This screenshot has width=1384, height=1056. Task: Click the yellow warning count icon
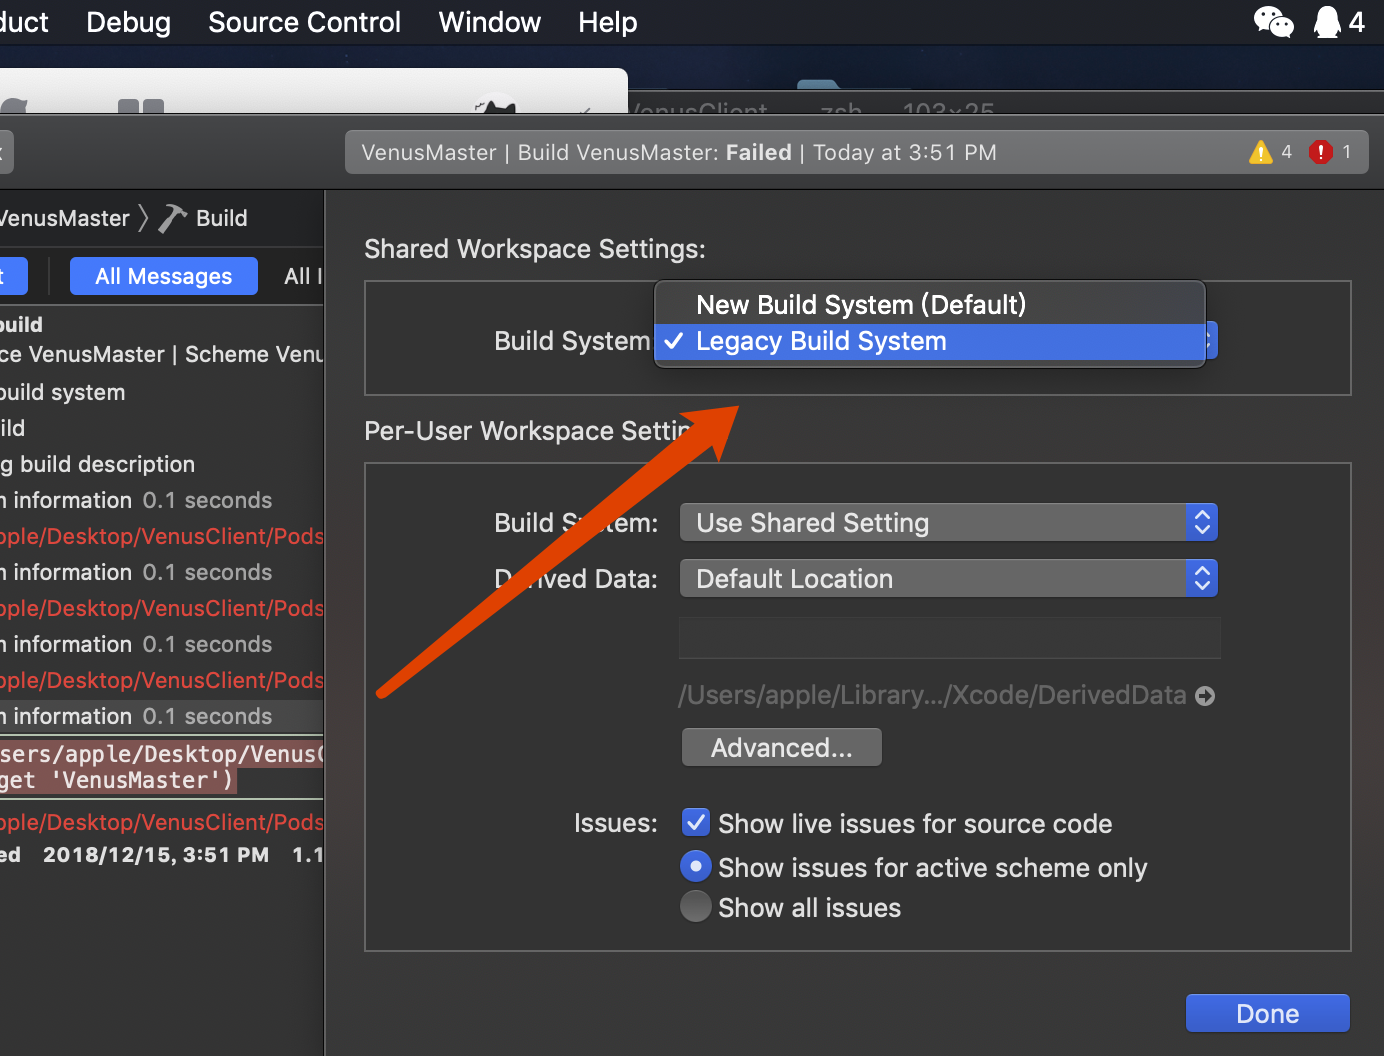(1261, 152)
